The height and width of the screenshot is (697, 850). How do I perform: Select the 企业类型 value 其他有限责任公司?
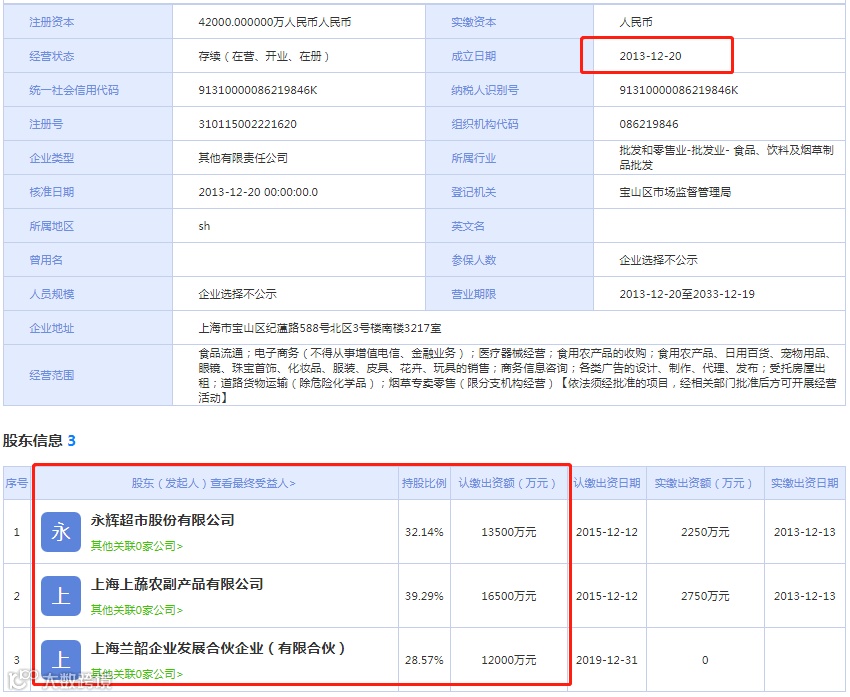tap(243, 158)
